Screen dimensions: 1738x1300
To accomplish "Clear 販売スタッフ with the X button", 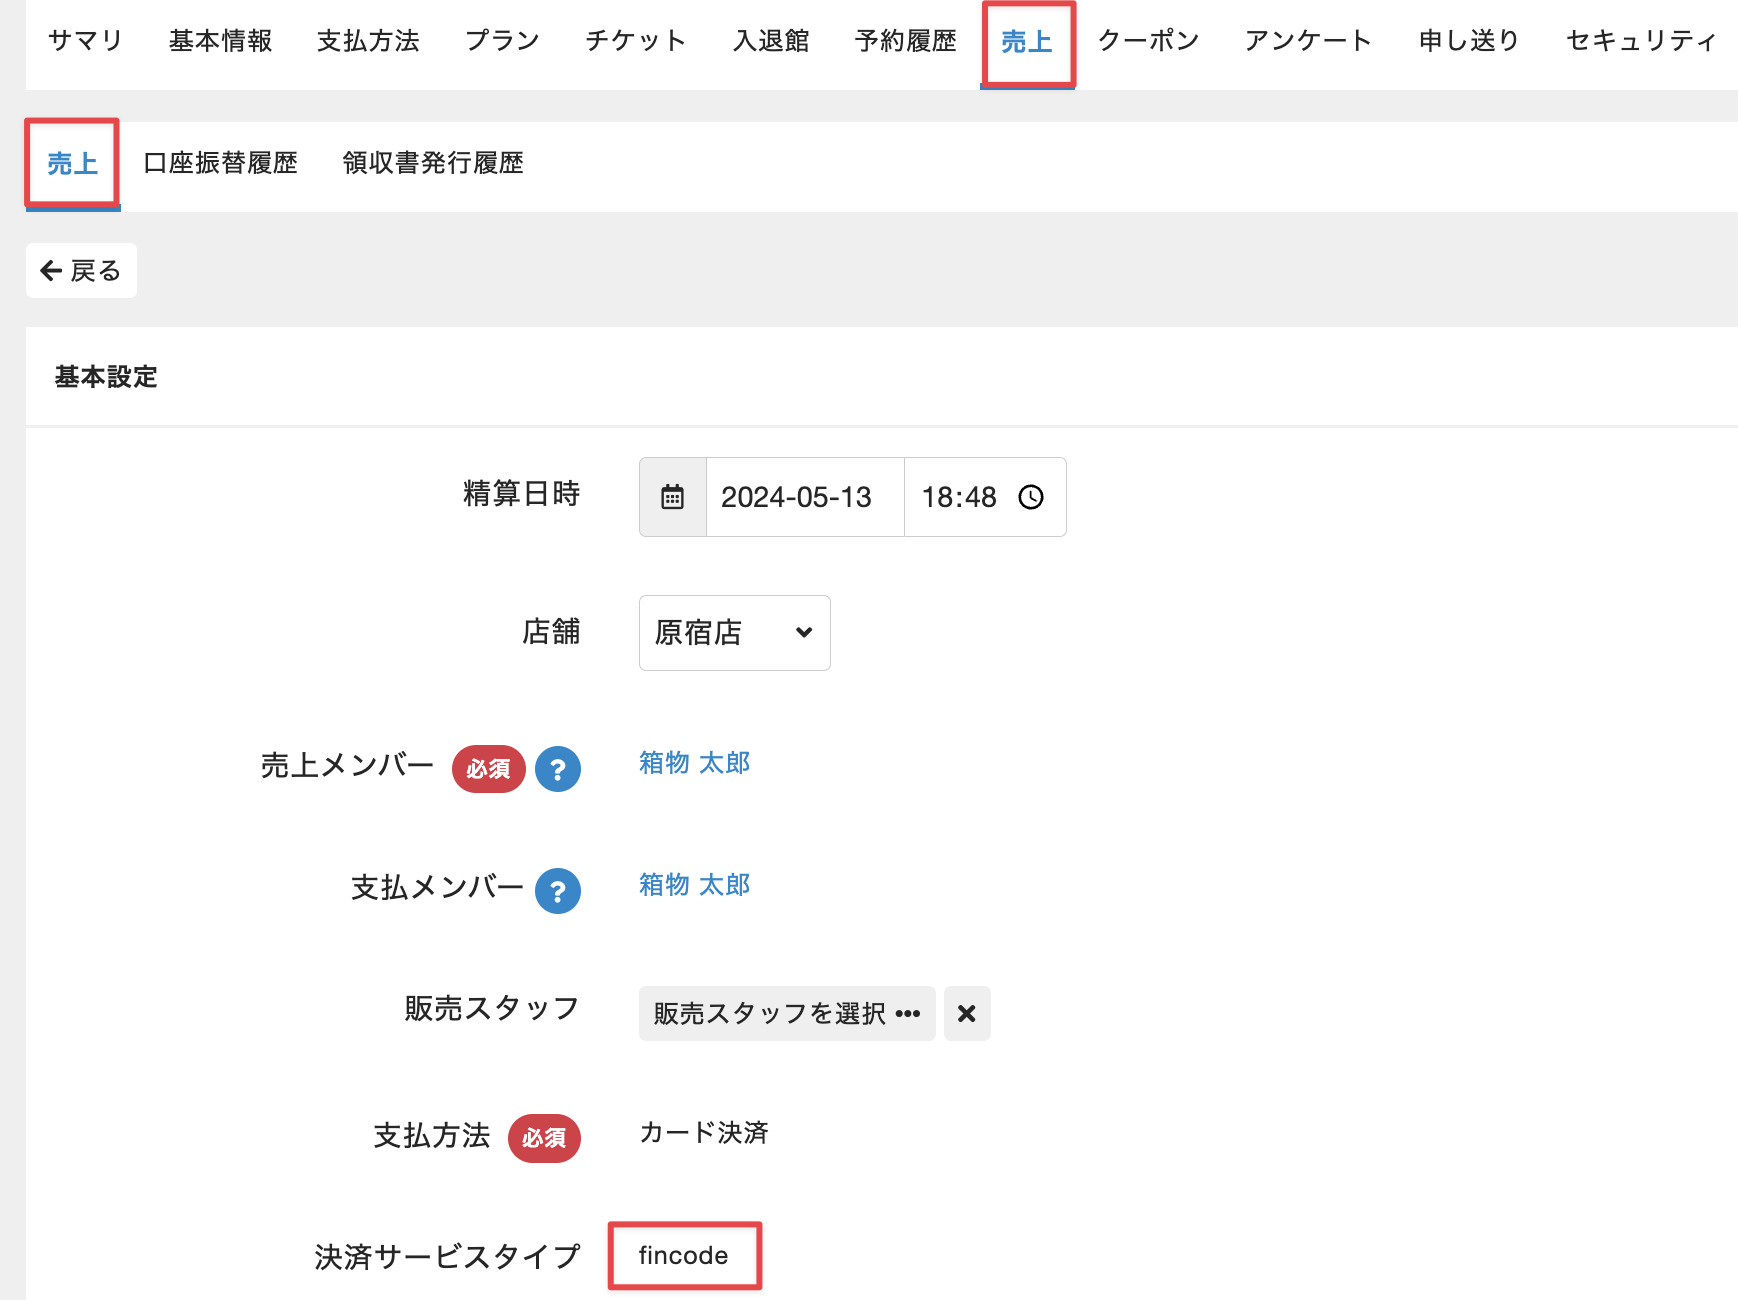I will pyautogui.click(x=967, y=1013).
